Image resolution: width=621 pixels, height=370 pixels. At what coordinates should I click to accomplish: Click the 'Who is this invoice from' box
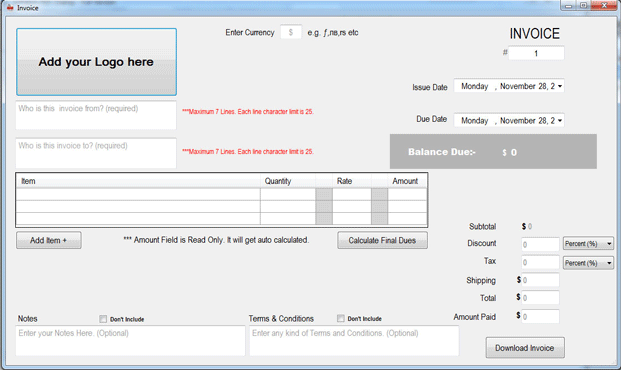point(96,115)
